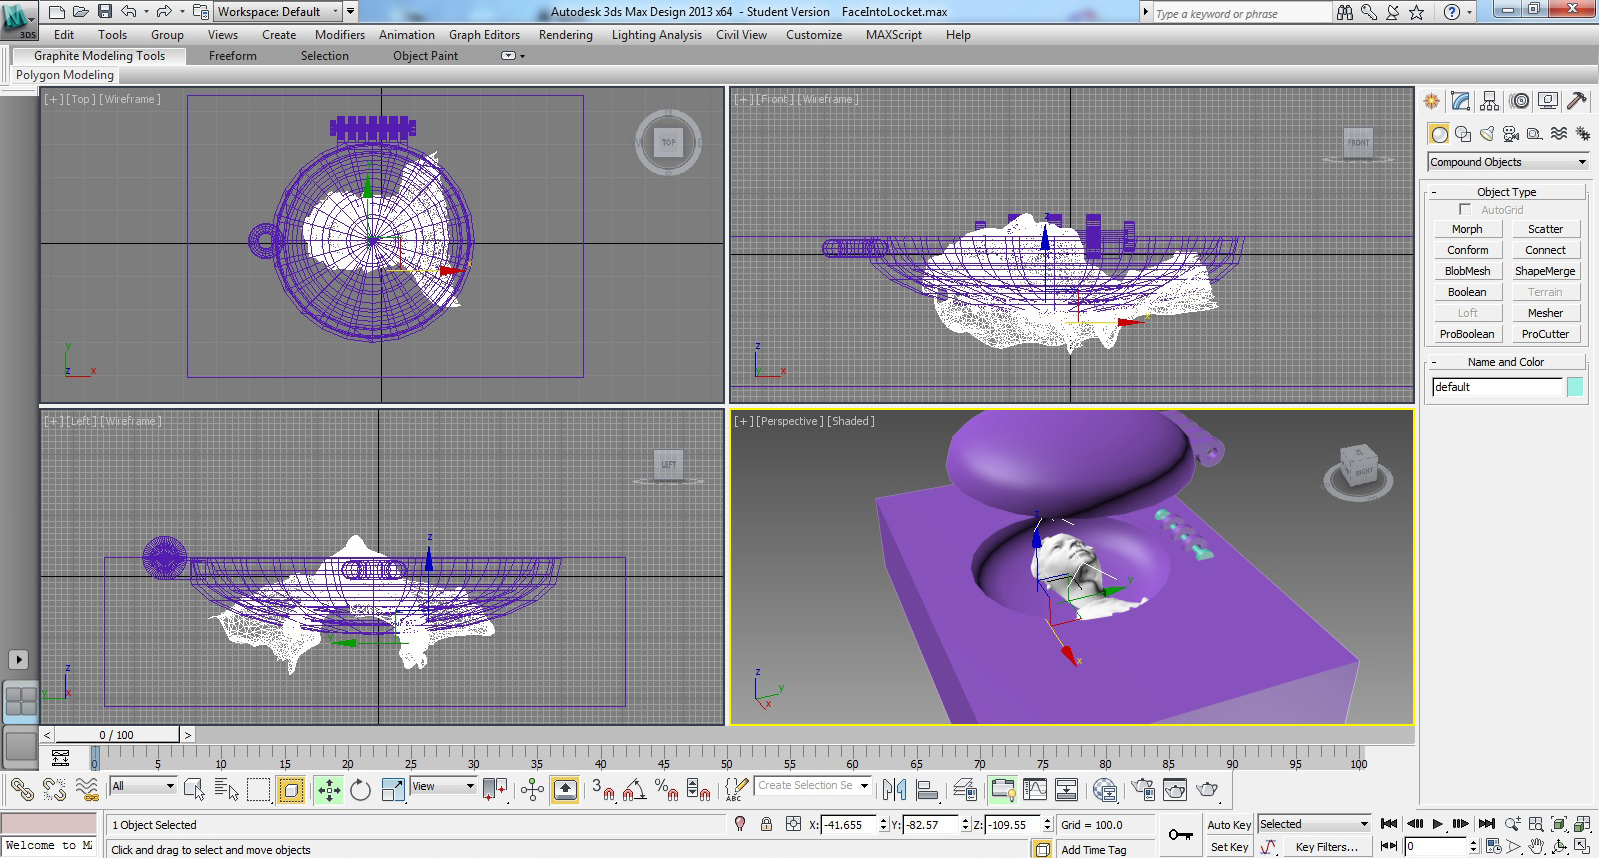Enable the AutoGrid checkbox
1599x858 pixels.
(1465, 210)
